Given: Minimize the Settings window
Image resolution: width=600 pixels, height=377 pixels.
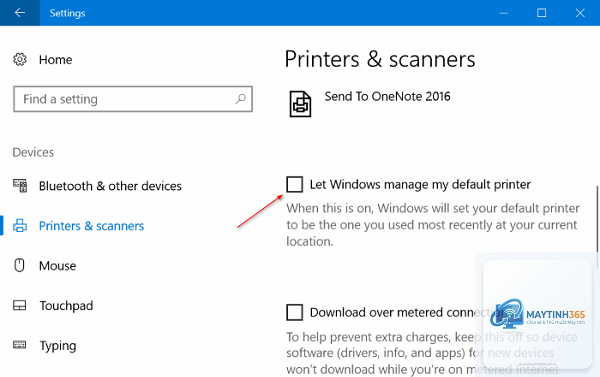Looking at the screenshot, I should (x=504, y=13).
